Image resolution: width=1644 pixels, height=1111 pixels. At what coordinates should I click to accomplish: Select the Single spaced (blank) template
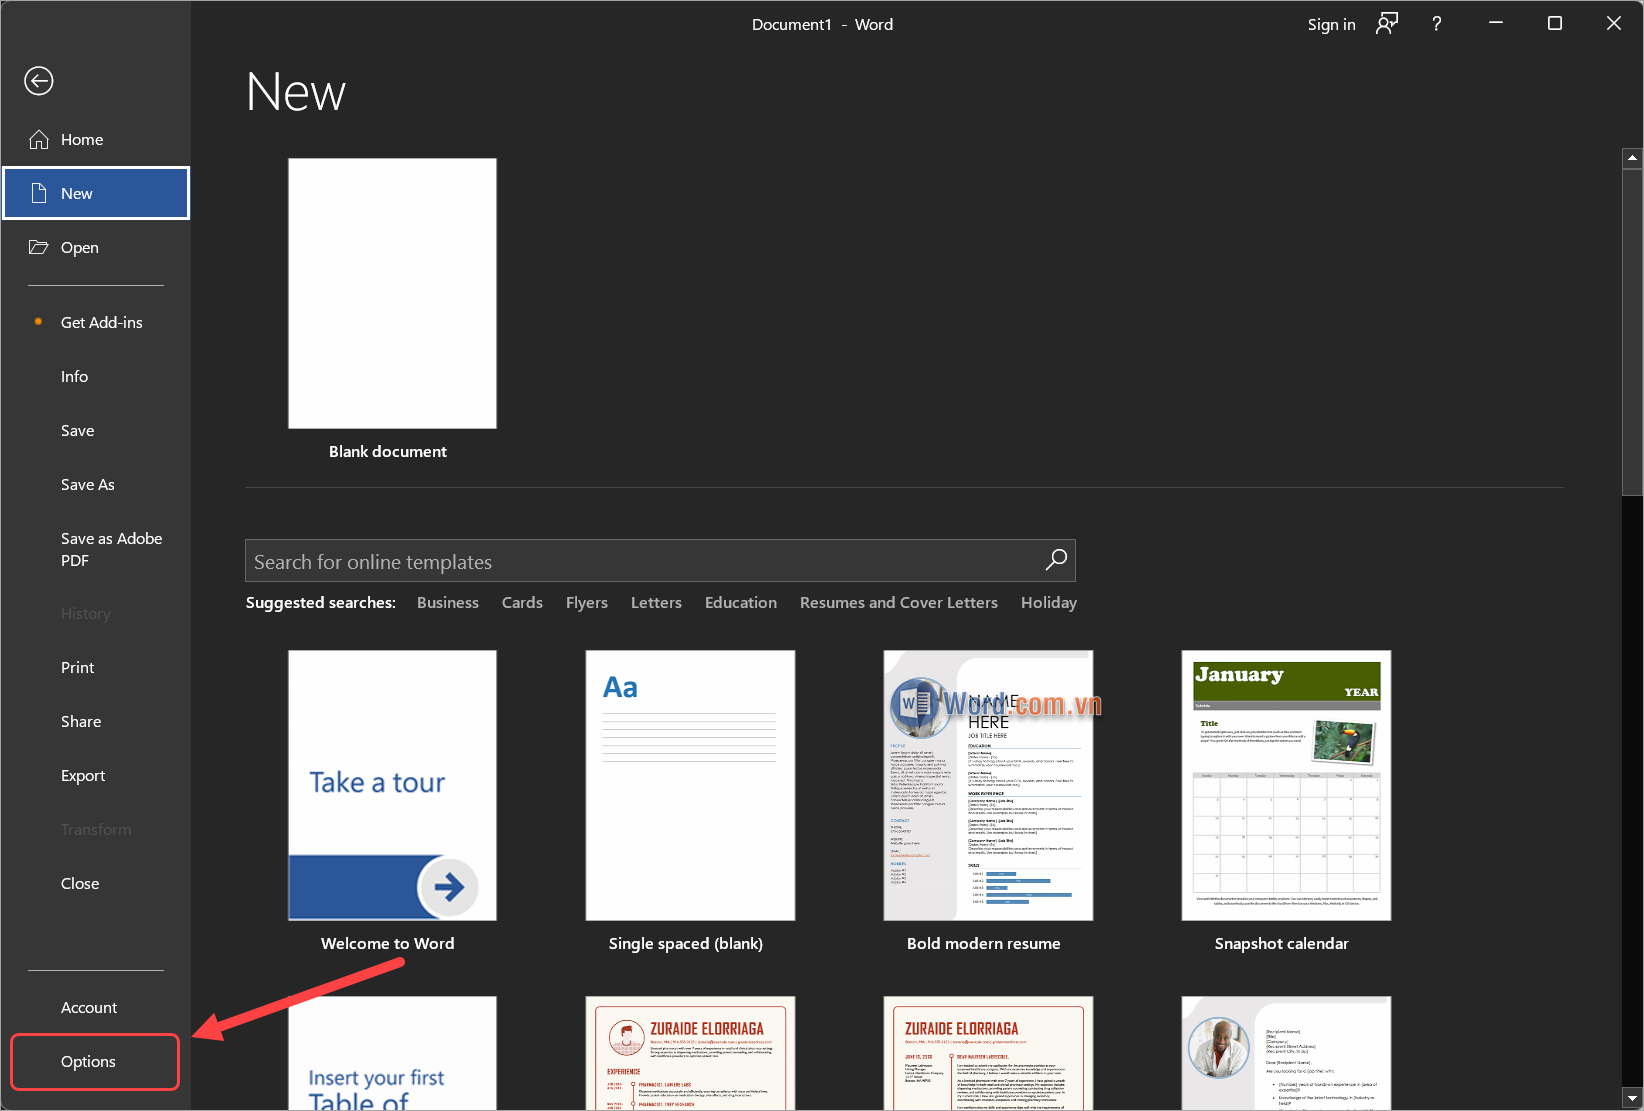click(690, 786)
